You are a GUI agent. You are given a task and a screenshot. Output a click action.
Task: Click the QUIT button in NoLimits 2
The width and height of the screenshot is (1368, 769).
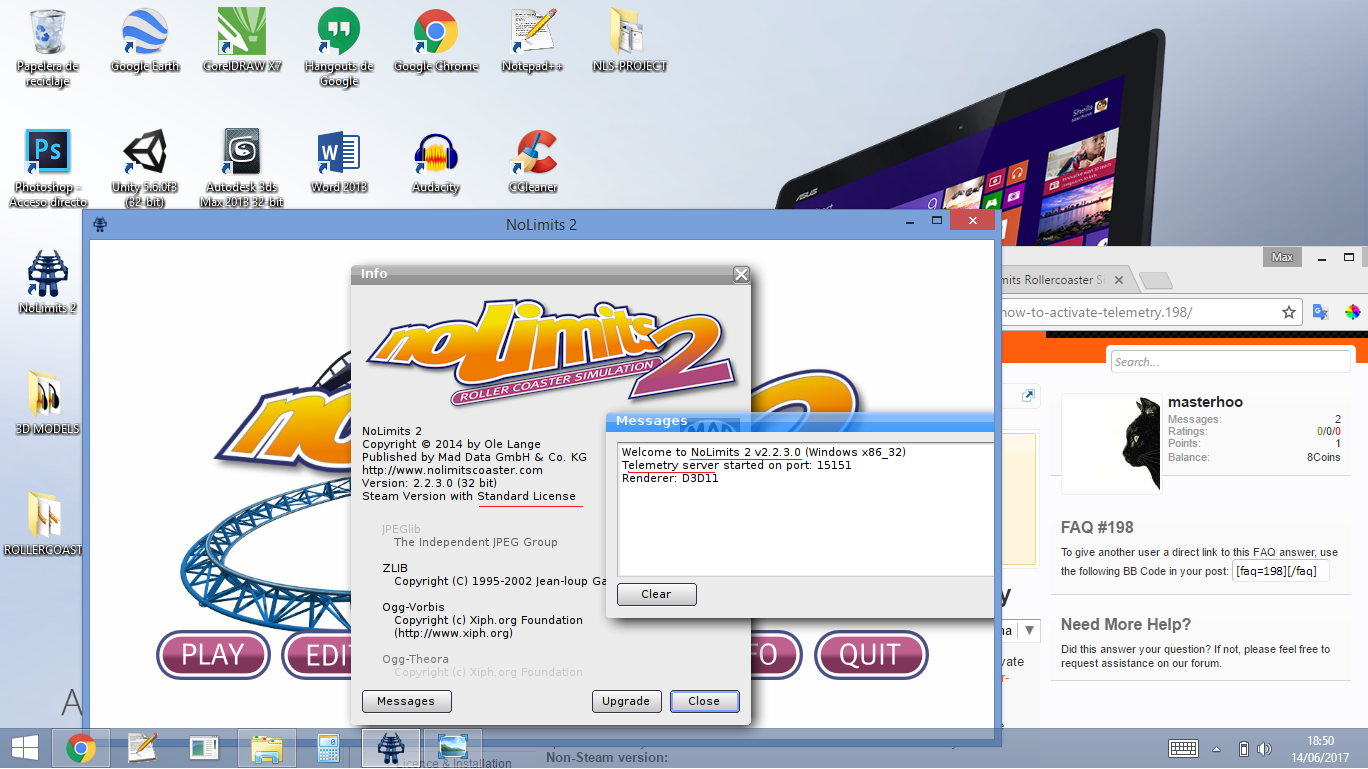click(871, 655)
